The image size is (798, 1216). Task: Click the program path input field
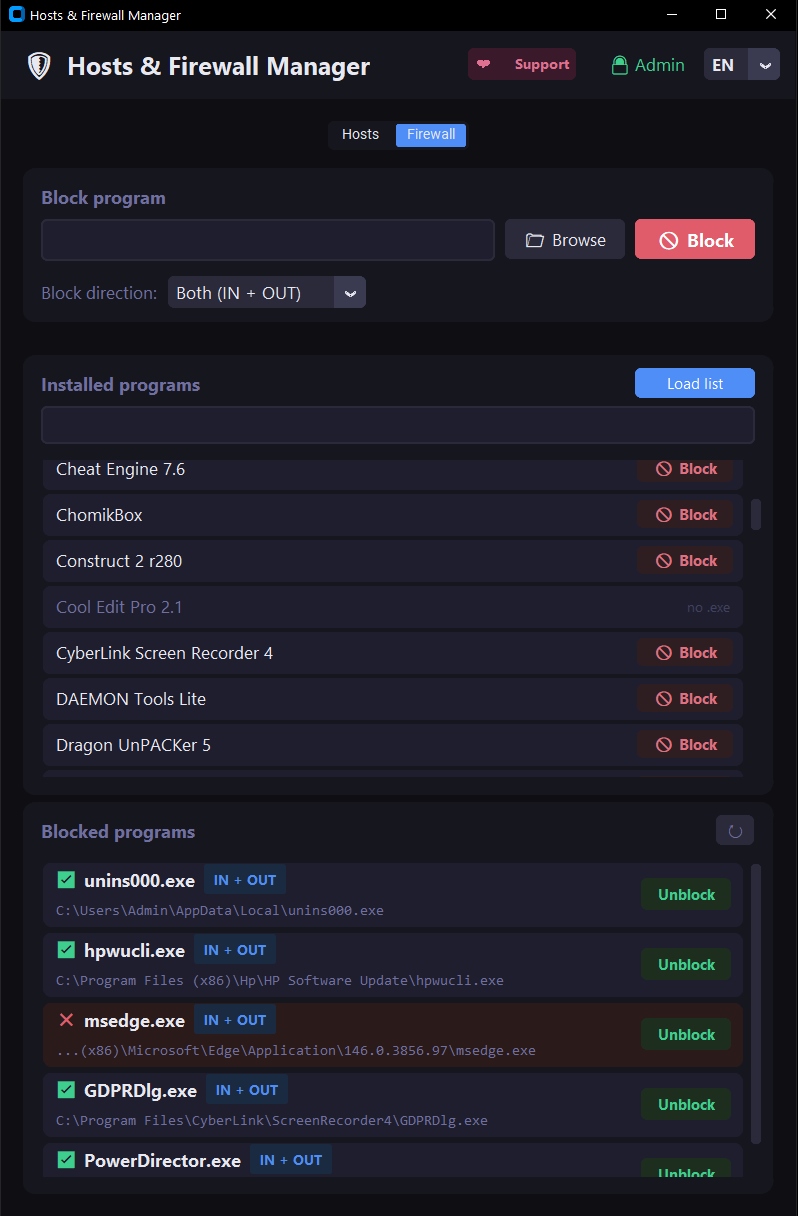268,240
